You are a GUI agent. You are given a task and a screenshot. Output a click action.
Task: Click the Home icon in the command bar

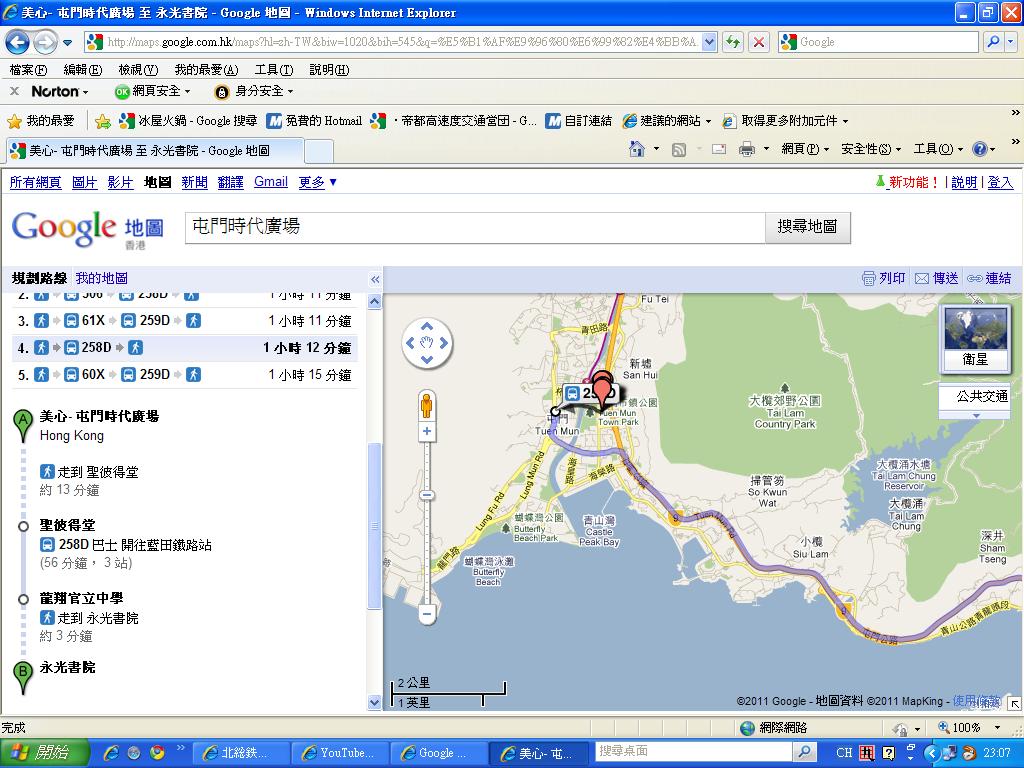637,150
